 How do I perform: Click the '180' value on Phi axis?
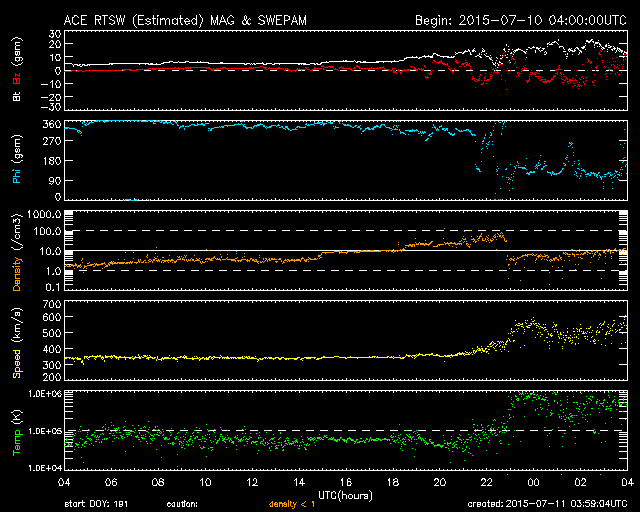click(x=52, y=161)
